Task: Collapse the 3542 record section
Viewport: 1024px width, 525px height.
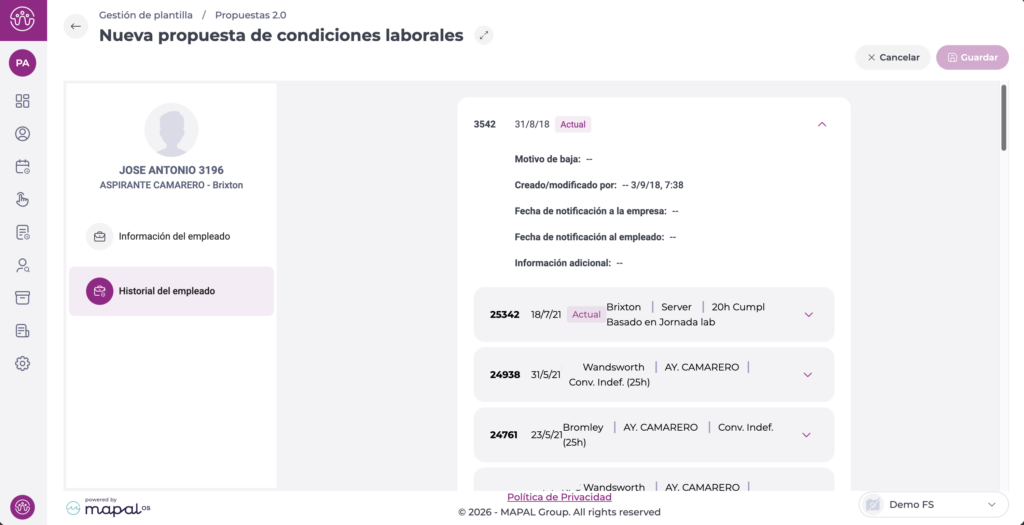Action: click(x=822, y=124)
